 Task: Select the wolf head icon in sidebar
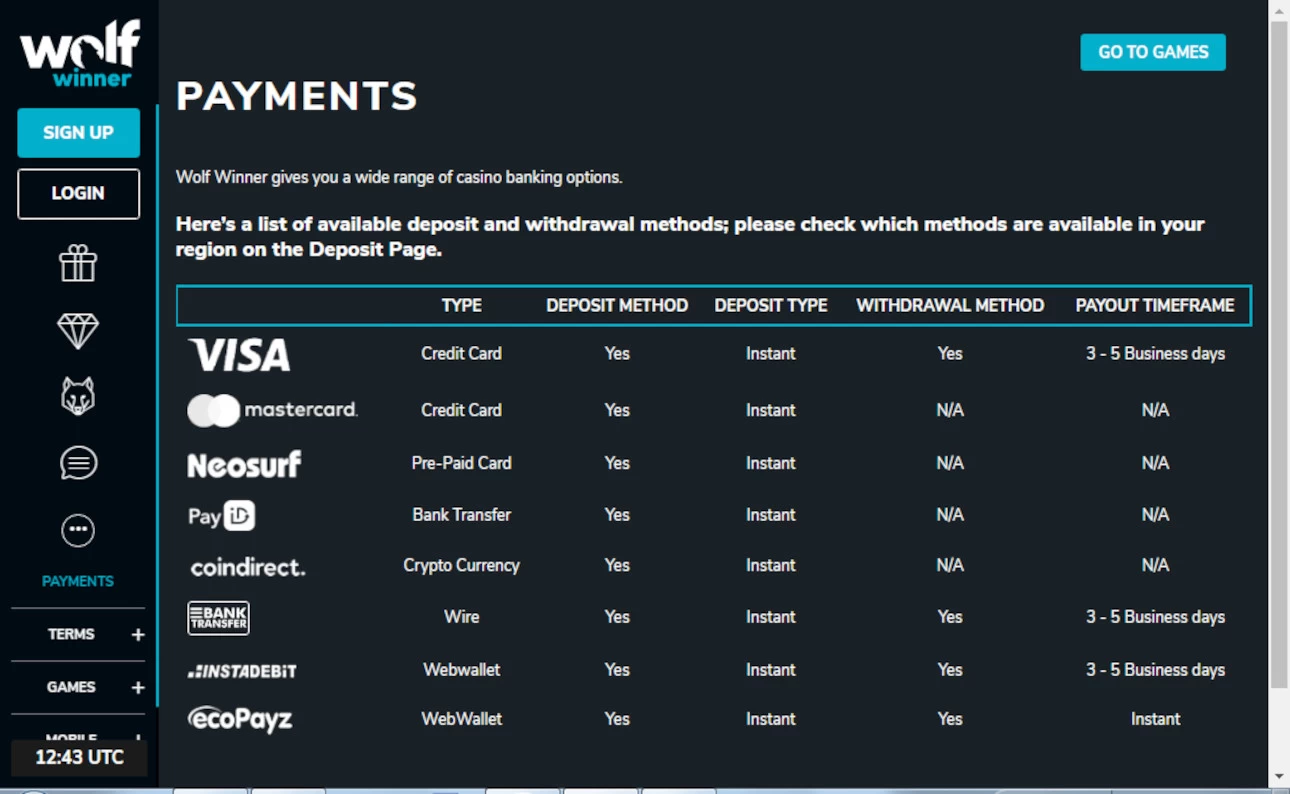[78, 397]
